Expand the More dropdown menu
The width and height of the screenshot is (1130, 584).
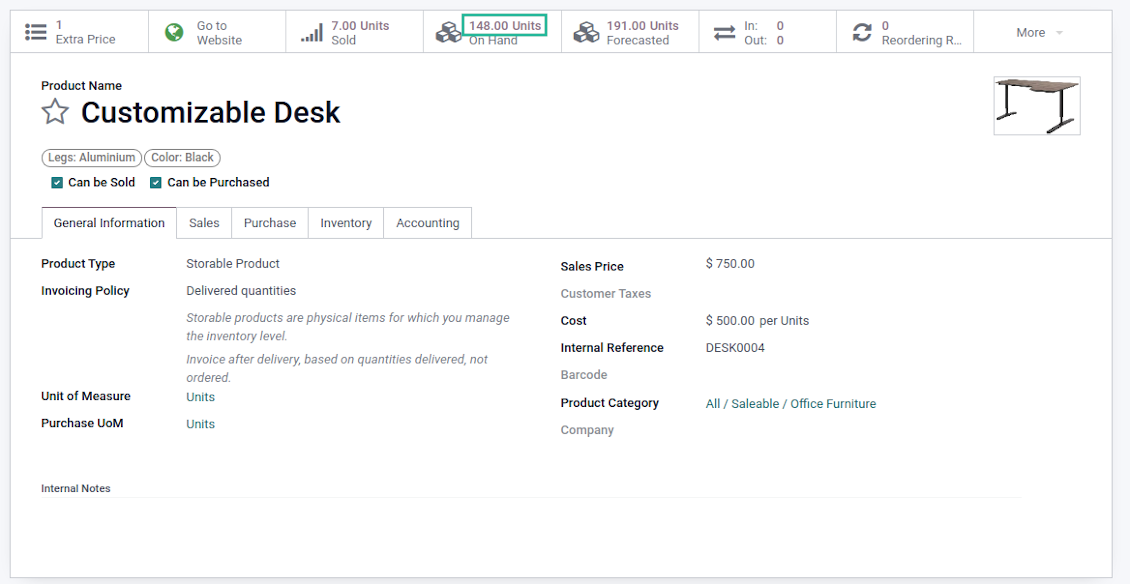click(x=1039, y=32)
